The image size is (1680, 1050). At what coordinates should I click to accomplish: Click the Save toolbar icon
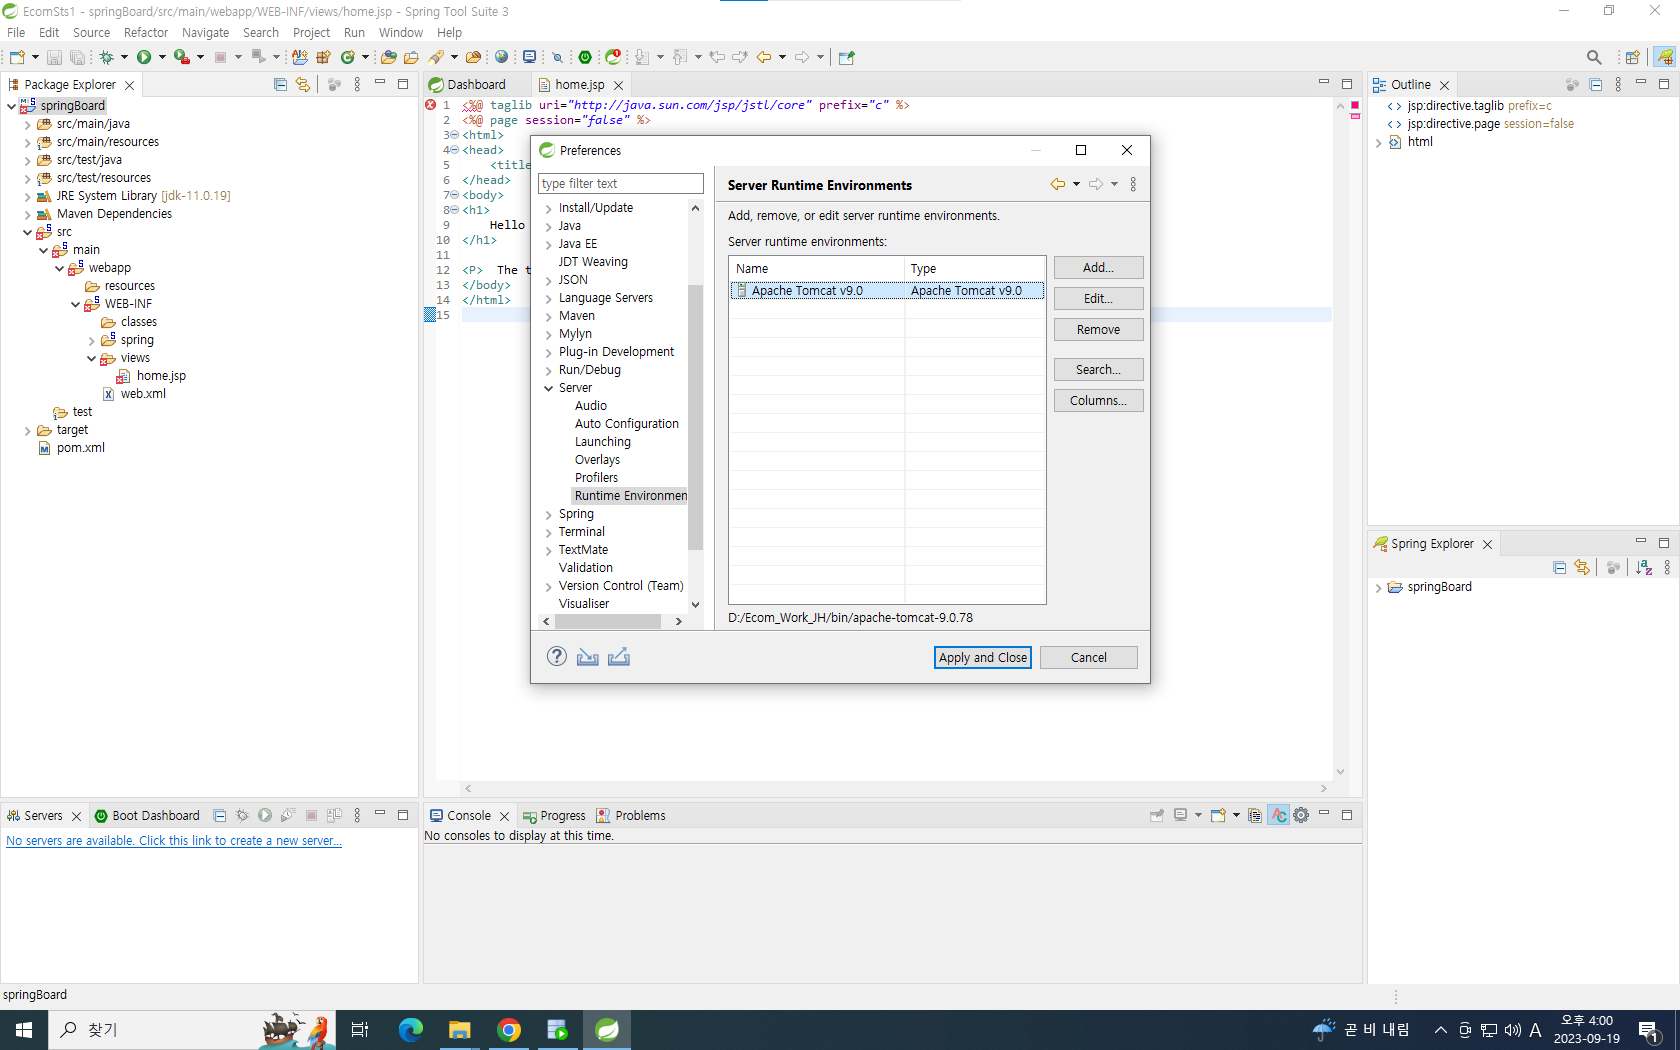(54, 57)
